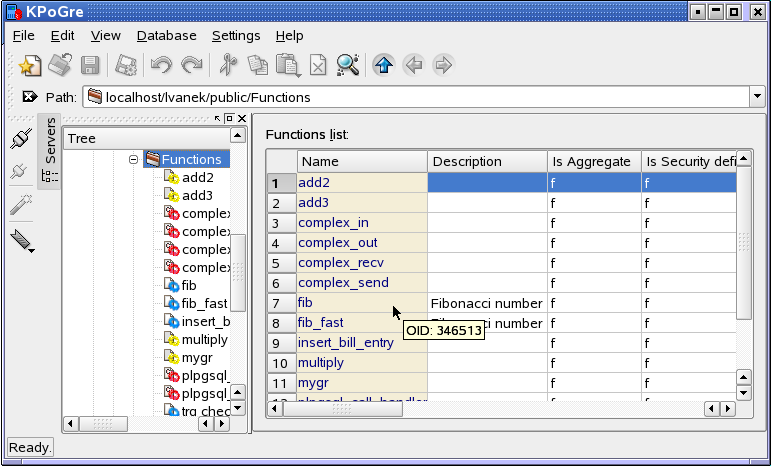The height and width of the screenshot is (466, 771).
Task: Click the Paste clipboard icon
Action: [288, 66]
